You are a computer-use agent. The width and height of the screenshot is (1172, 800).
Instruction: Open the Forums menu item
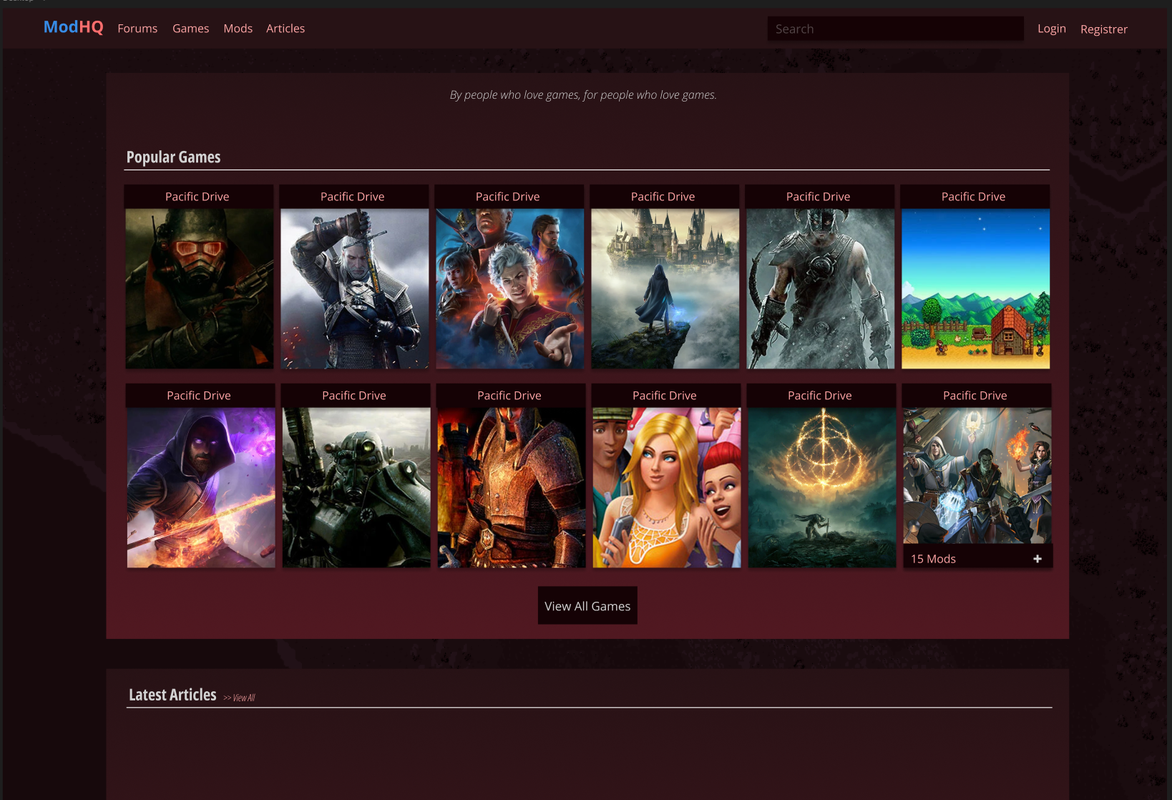138,28
